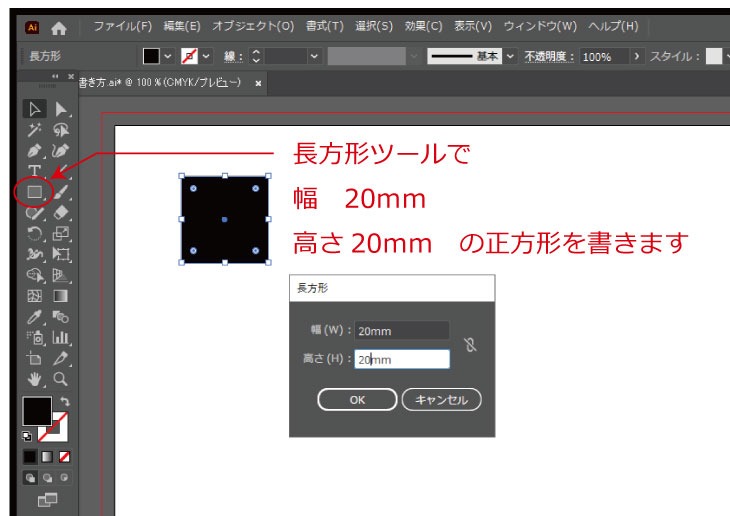Expand the opacity slider arrow
This screenshot has width=730, height=516.
click(x=636, y=56)
